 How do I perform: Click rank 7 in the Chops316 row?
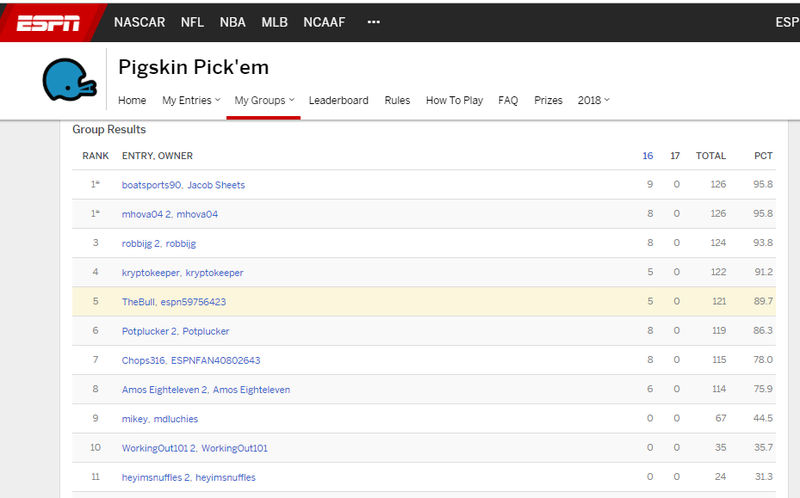[95, 360]
